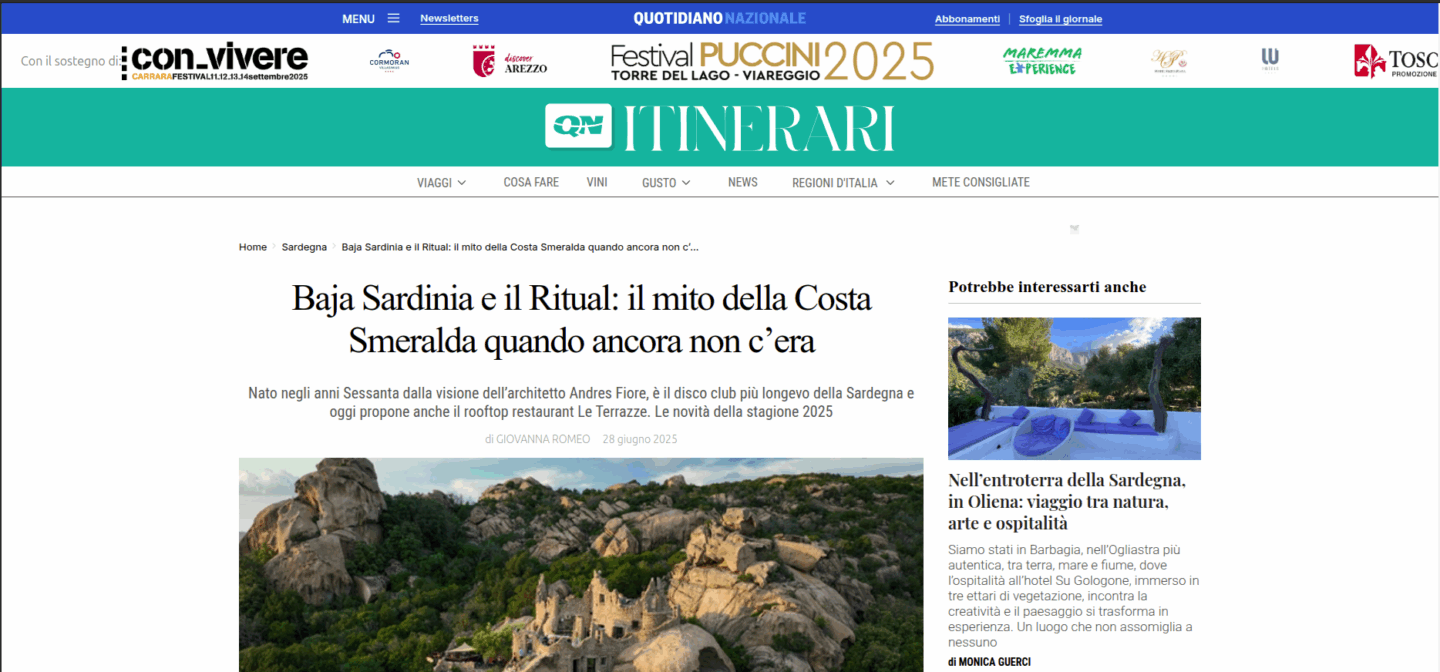Open the hamburger MENU icon
Viewport: 1440px width, 672px height.
pyautogui.click(x=393, y=18)
